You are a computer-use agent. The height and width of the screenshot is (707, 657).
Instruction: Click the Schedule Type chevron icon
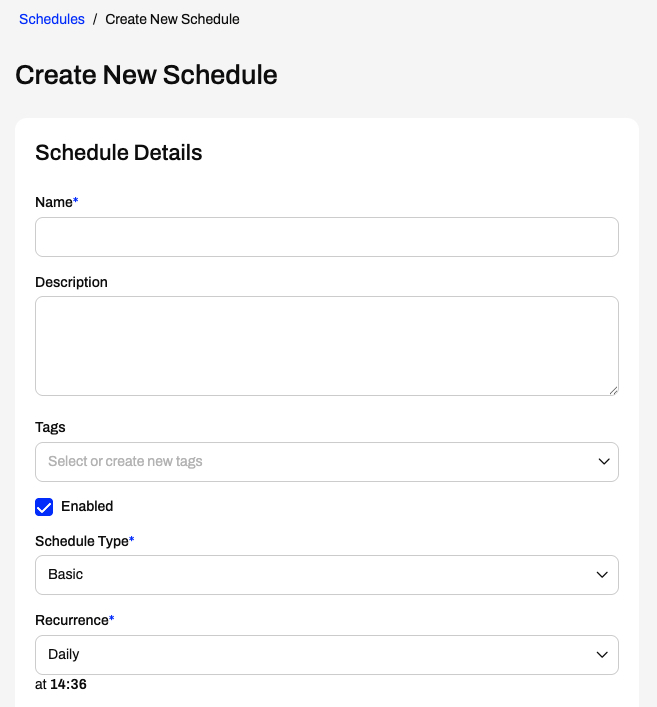coord(602,575)
